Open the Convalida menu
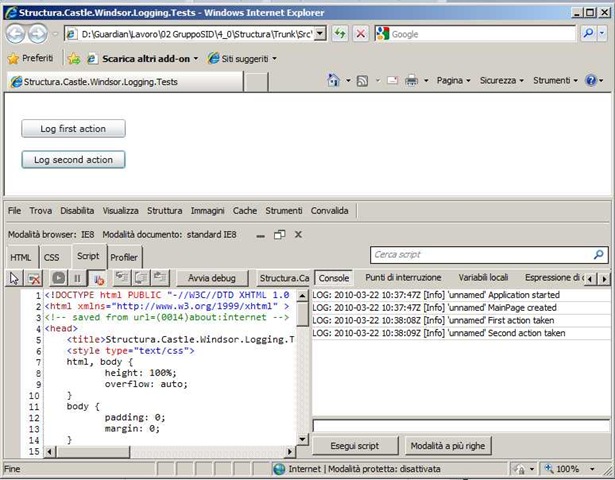This screenshot has width=615, height=480. click(x=329, y=211)
